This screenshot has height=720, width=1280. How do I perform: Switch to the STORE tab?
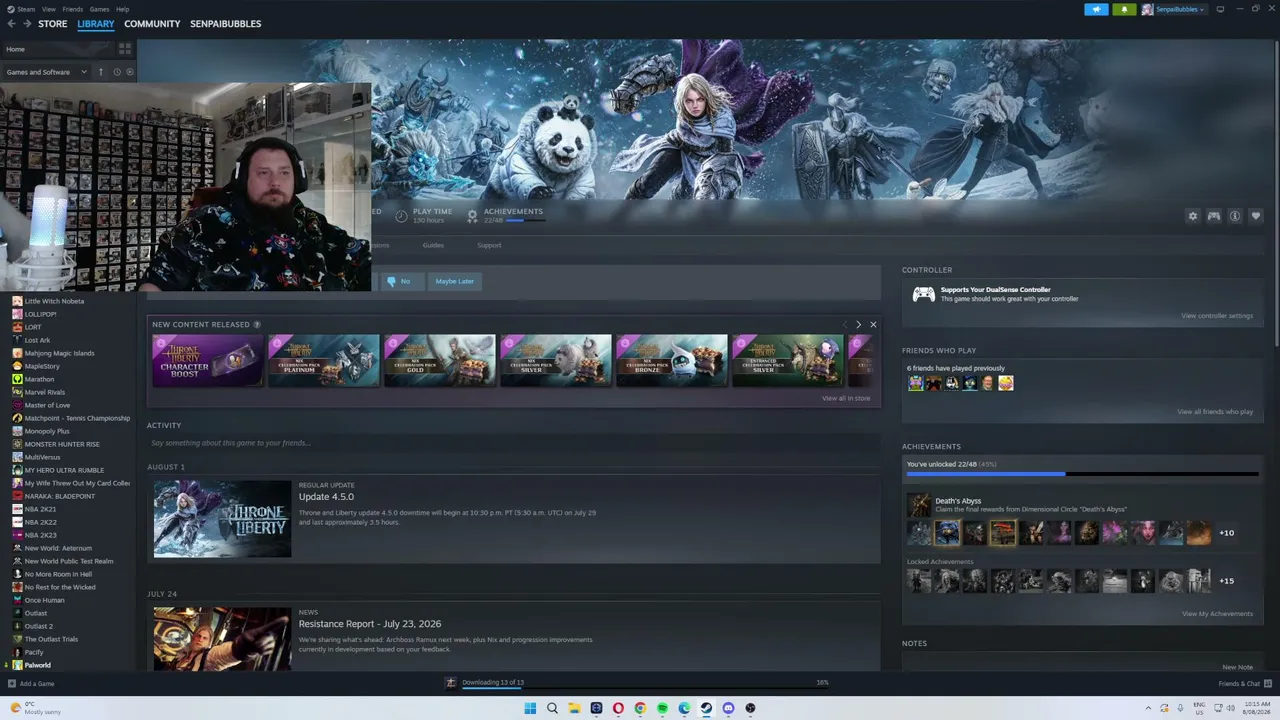(53, 24)
